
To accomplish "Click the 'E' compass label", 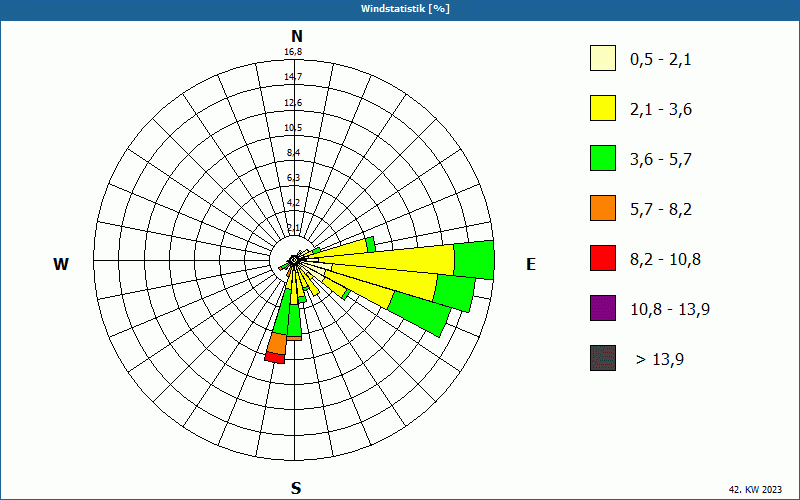I will pos(531,264).
